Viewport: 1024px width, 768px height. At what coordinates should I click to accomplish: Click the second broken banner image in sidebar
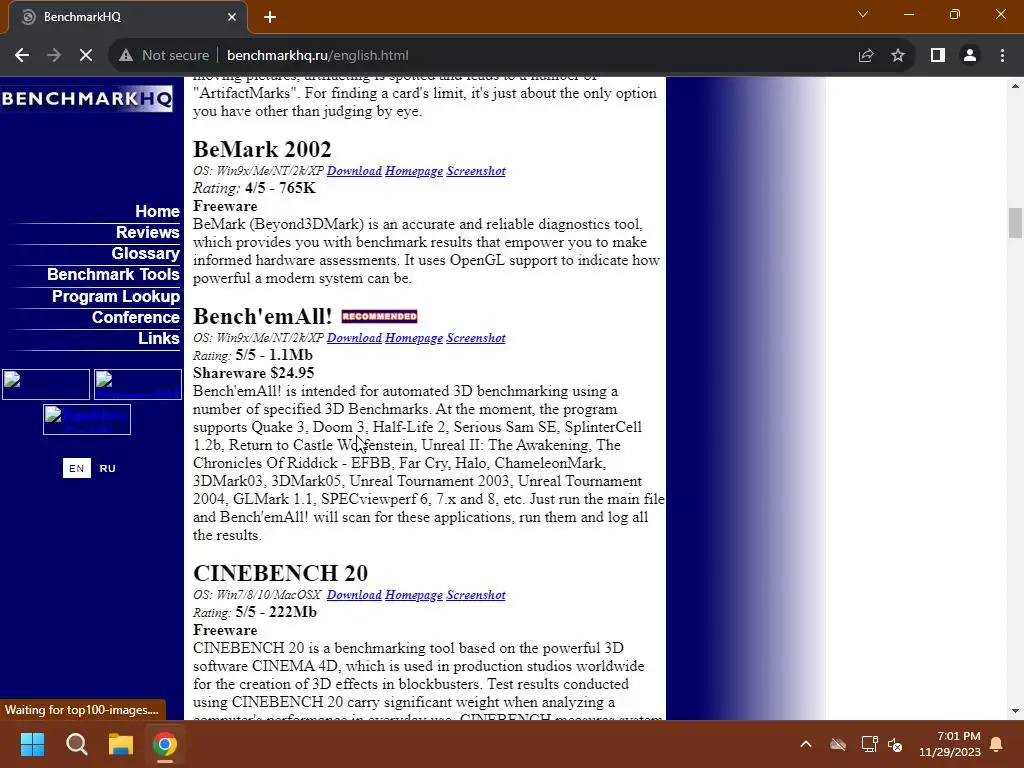click(x=138, y=384)
